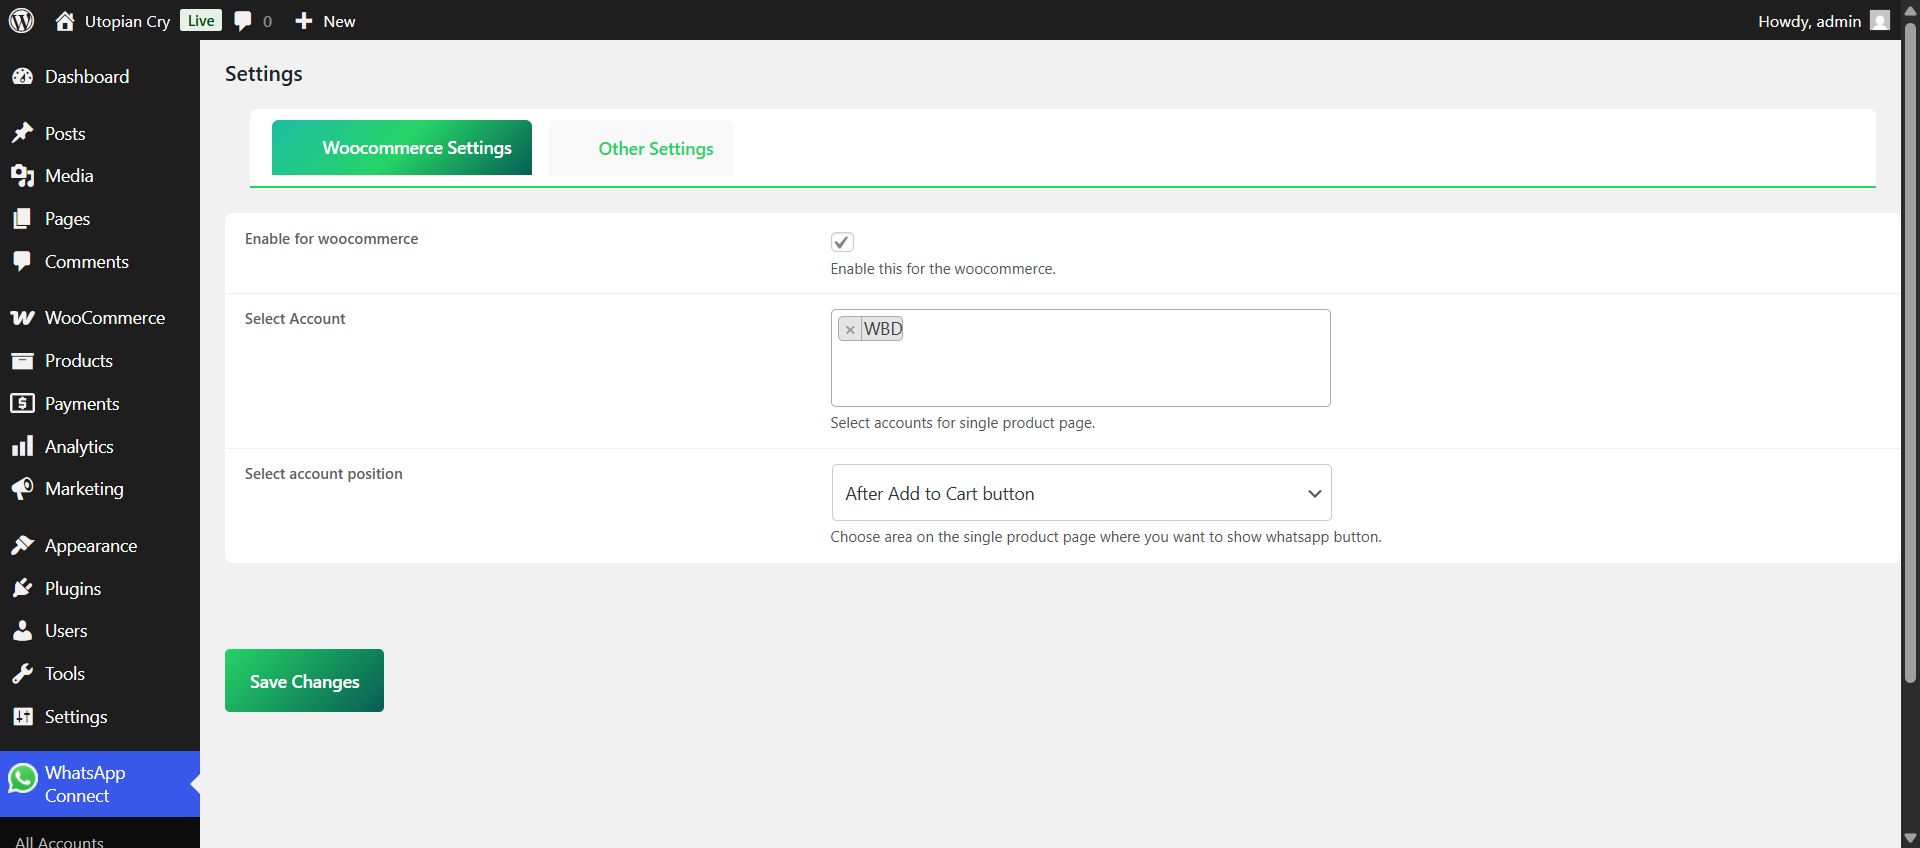Click 'Select accounts for single product page.' text
The height and width of the screenshot is (848, 1920).
coord(962,423)
